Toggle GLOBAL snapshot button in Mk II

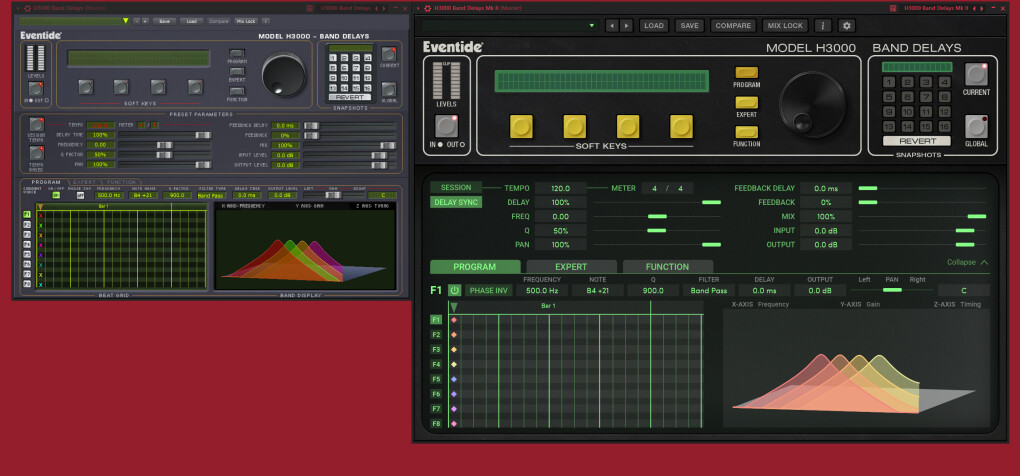tap(976, 126)
